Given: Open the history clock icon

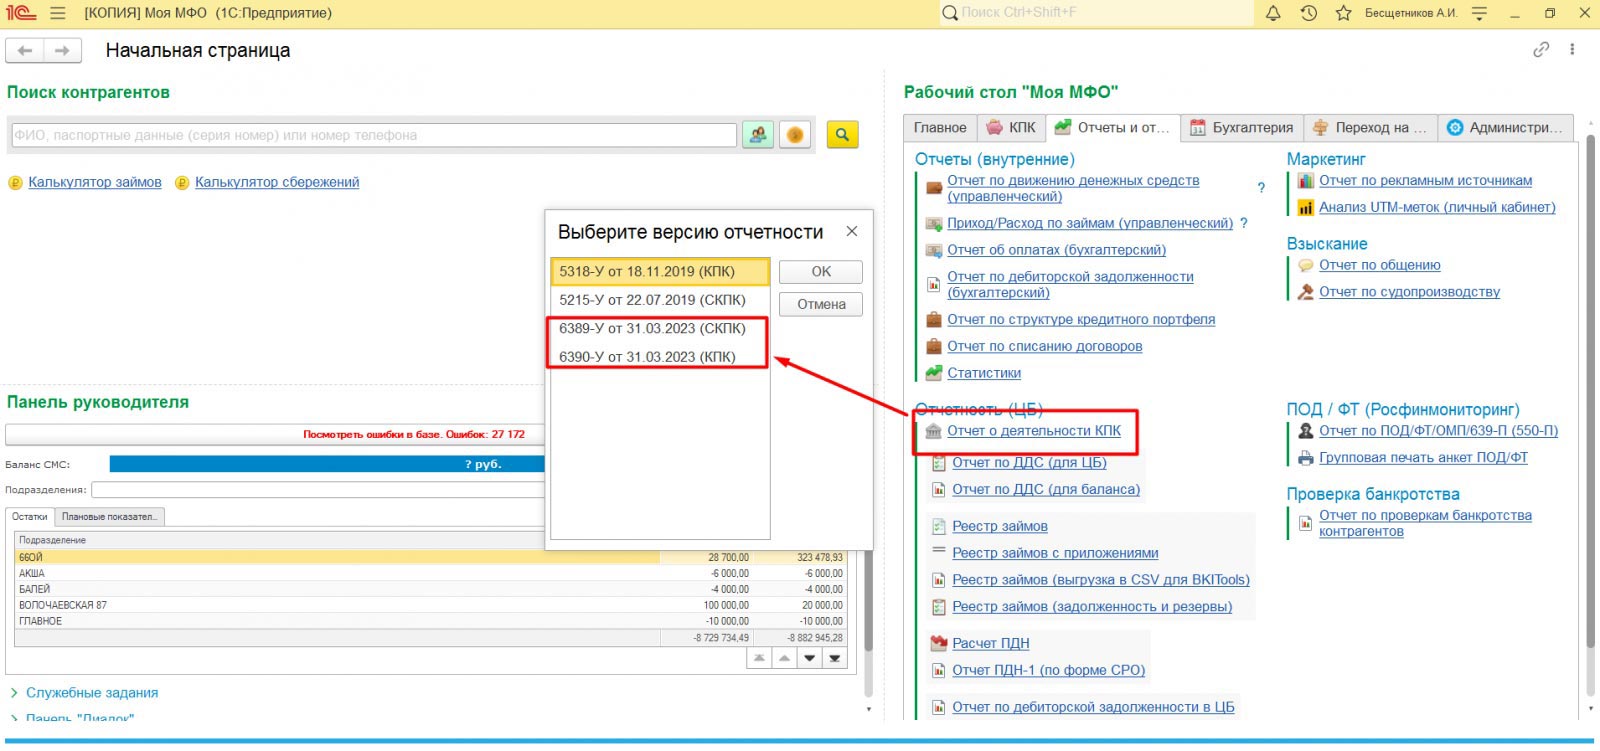Looking at the screenshot, I should 1308,13.
